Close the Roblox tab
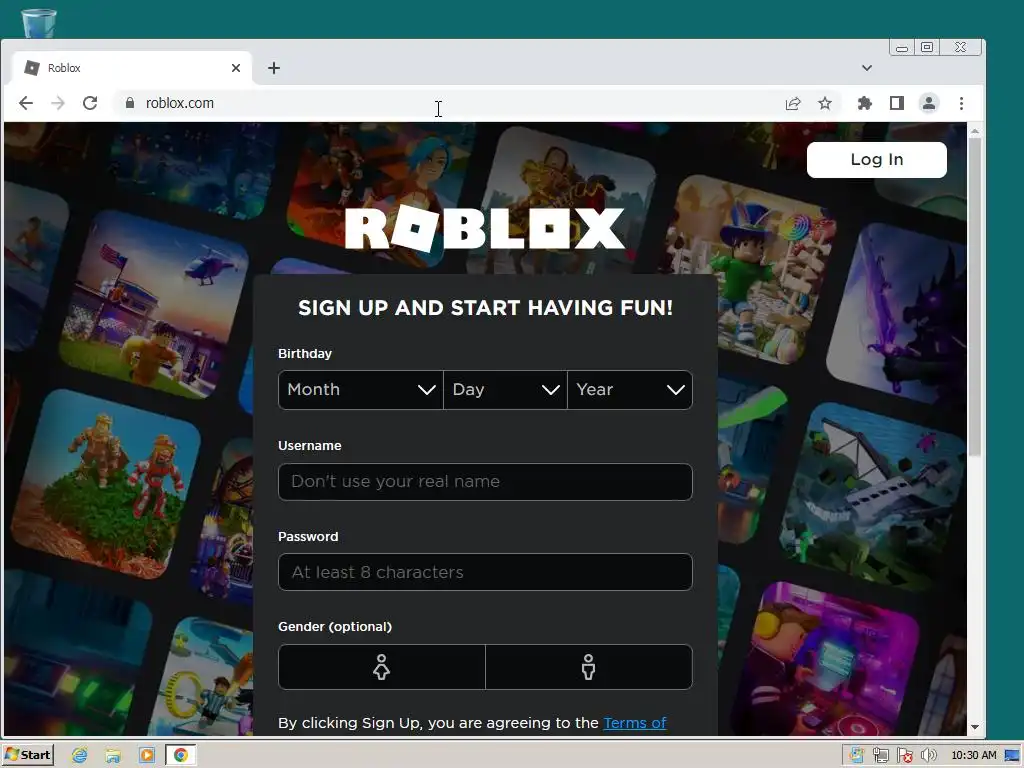Image resolution: width=1024 pixels, height=768 pixels. coord(236,68)
